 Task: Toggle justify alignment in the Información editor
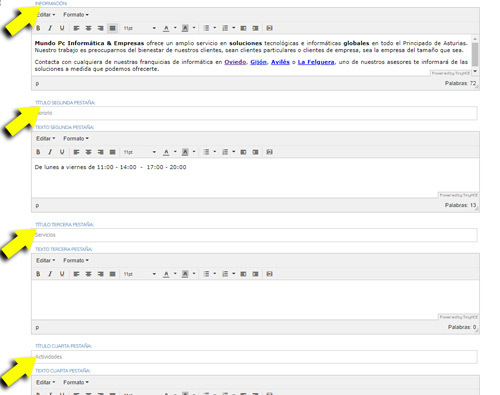[x=113, y=28]
